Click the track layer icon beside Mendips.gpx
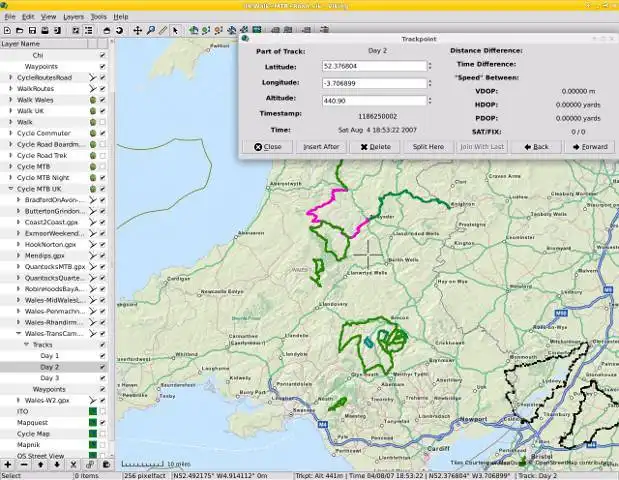The width and height of the screenshot is (619, 480). pyautogui.click(x=93, y=255)
